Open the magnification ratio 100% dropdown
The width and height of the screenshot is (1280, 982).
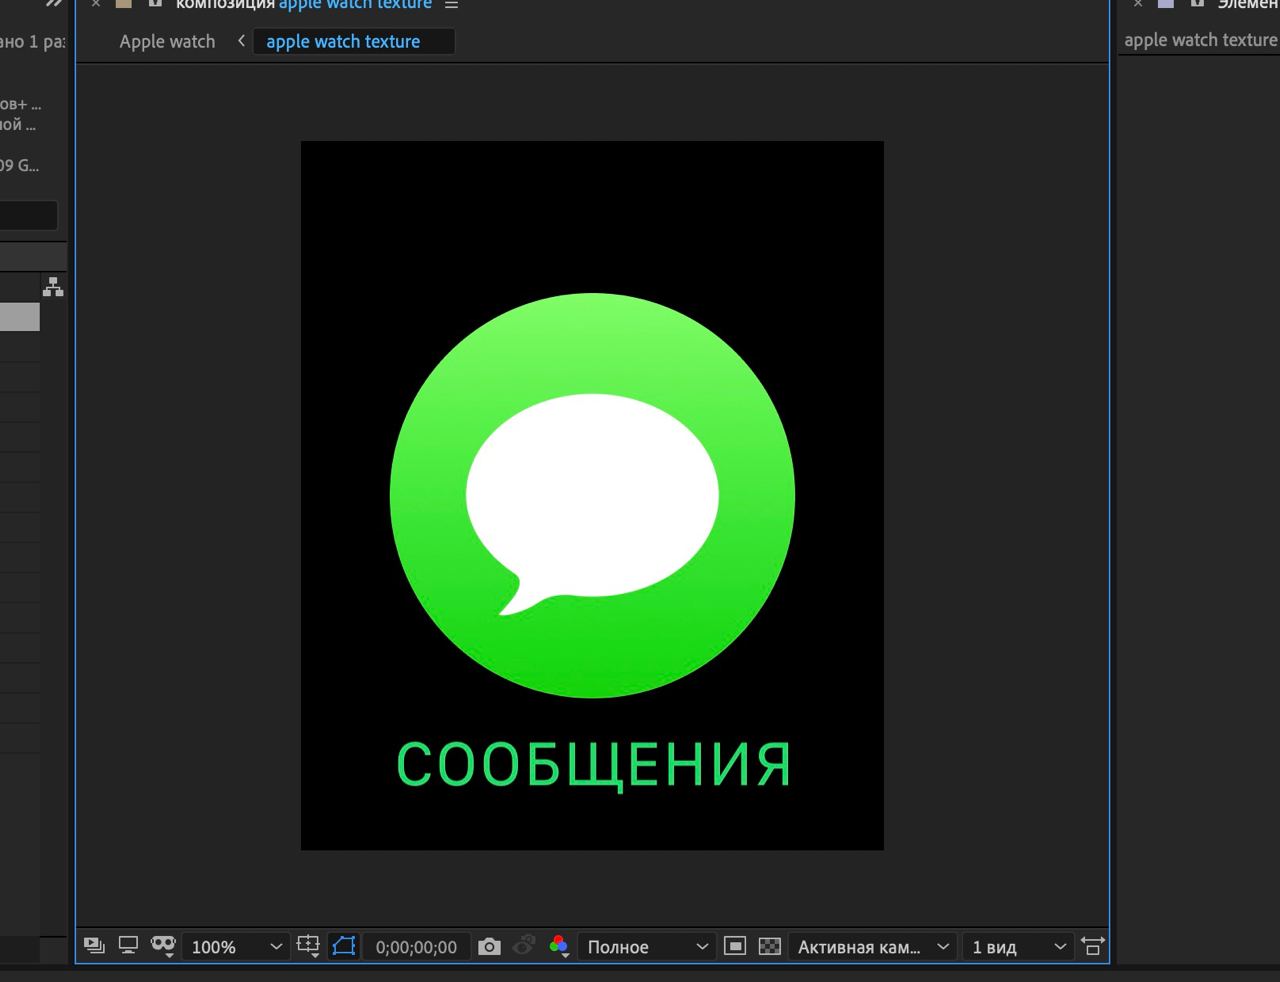pyautogui.click(x=236, y=946)
